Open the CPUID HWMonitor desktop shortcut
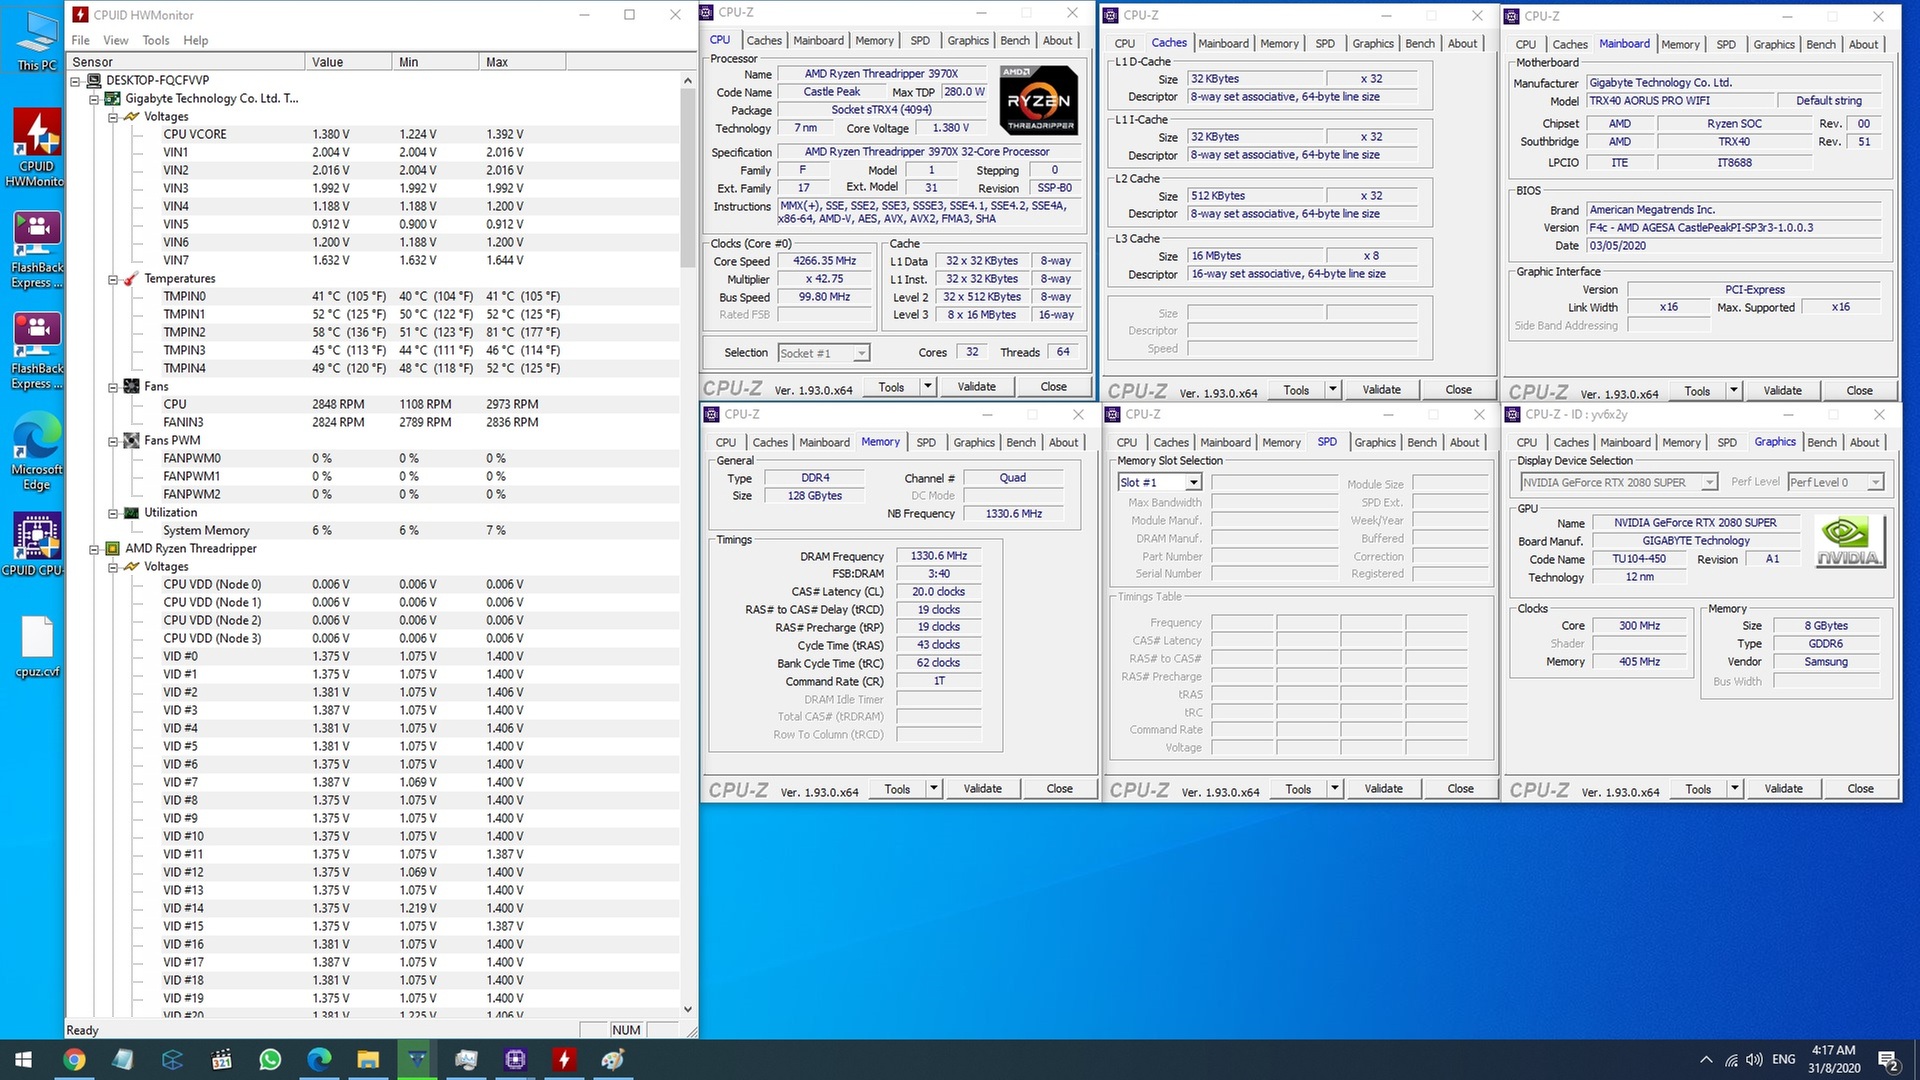Image resolution: width=1920 pixels, height=1080 pixels. tap(36, 147)
